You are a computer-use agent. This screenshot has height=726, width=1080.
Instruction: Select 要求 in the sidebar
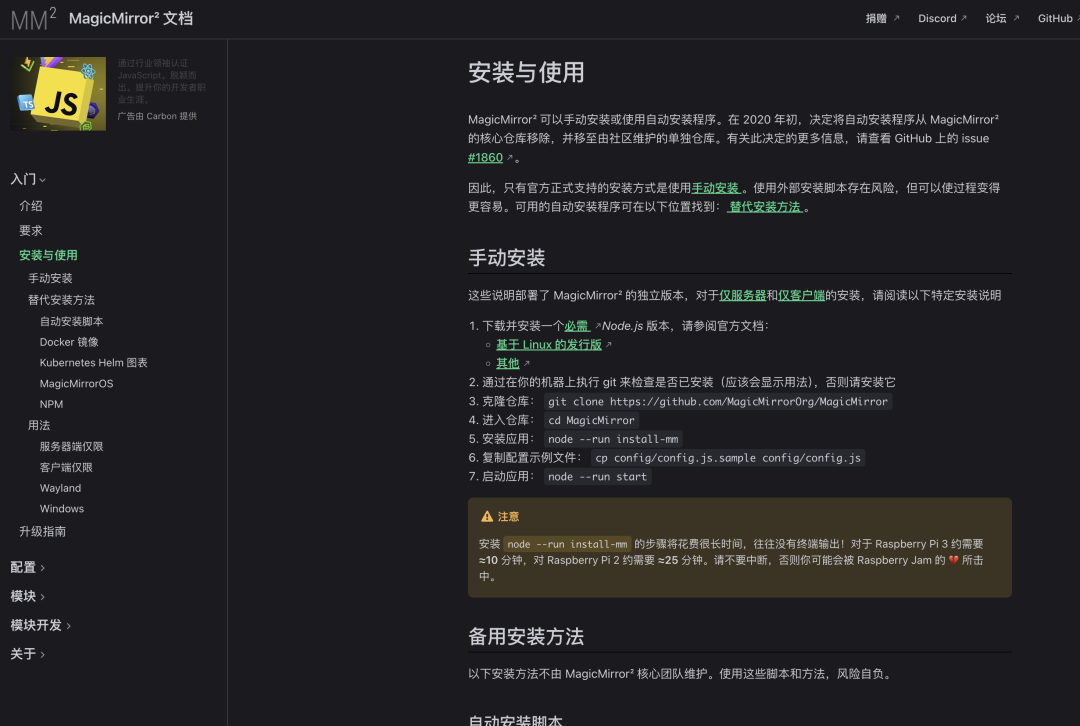coord(30,230)
